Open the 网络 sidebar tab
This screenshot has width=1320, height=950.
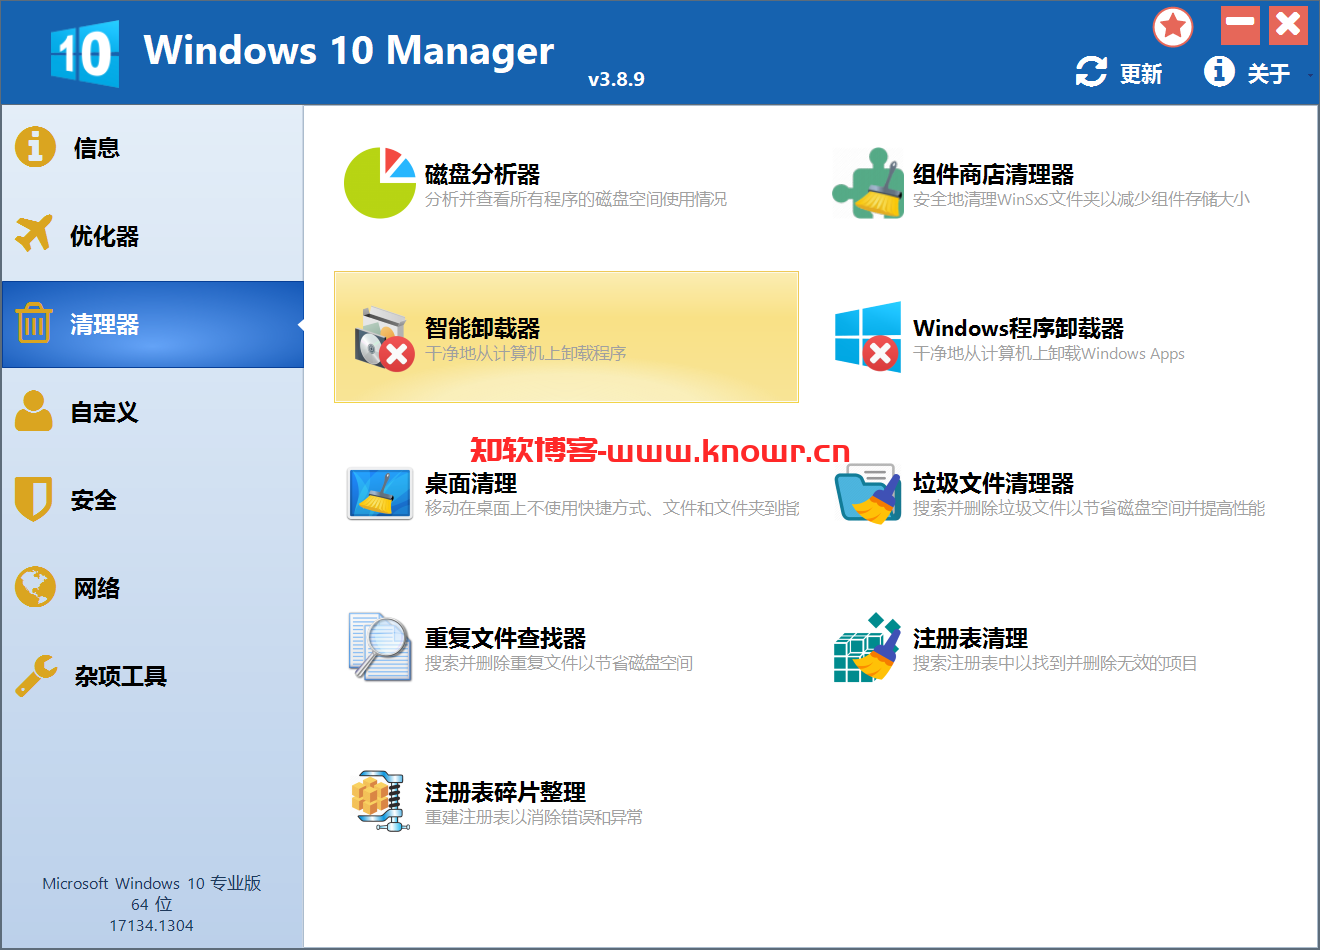(152, 588)
